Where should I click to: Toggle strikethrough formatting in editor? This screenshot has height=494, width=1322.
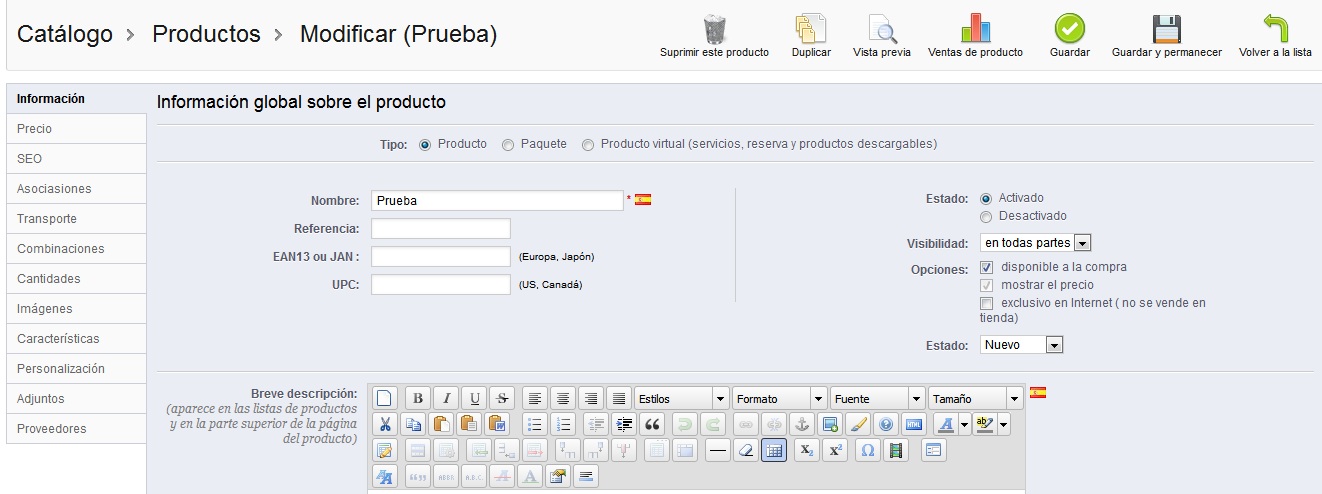pos(502,398)
